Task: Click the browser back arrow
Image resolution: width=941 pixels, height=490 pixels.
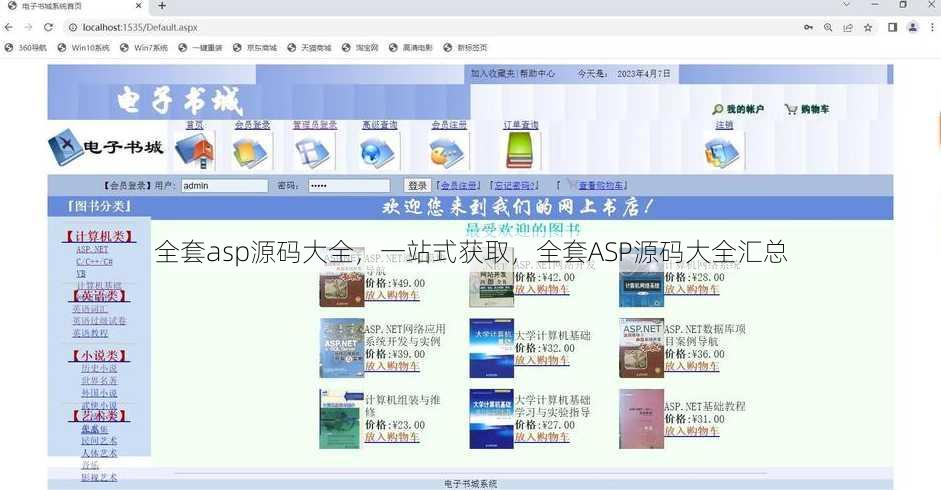Action: point(8,27)
